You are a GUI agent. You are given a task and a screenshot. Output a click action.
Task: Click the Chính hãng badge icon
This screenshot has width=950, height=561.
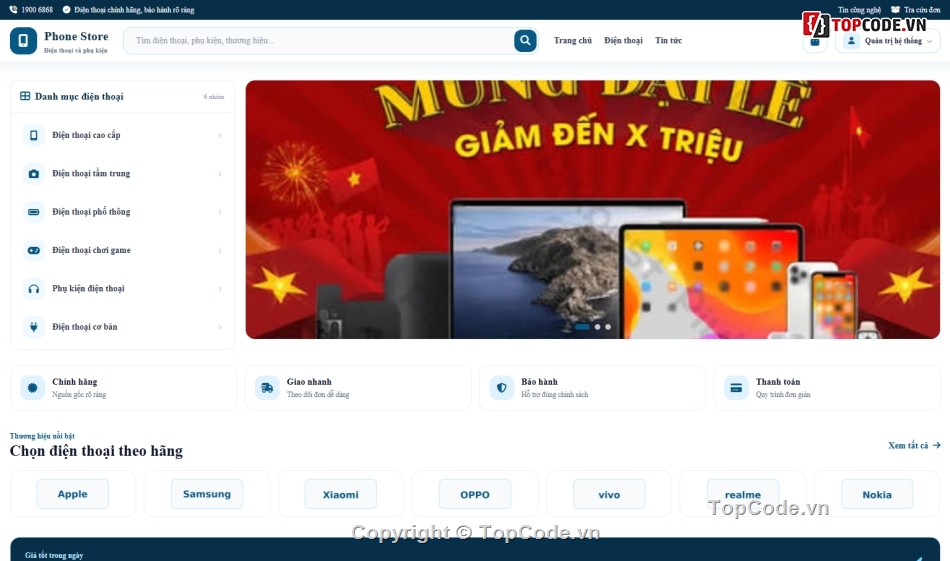pos(33,388)
